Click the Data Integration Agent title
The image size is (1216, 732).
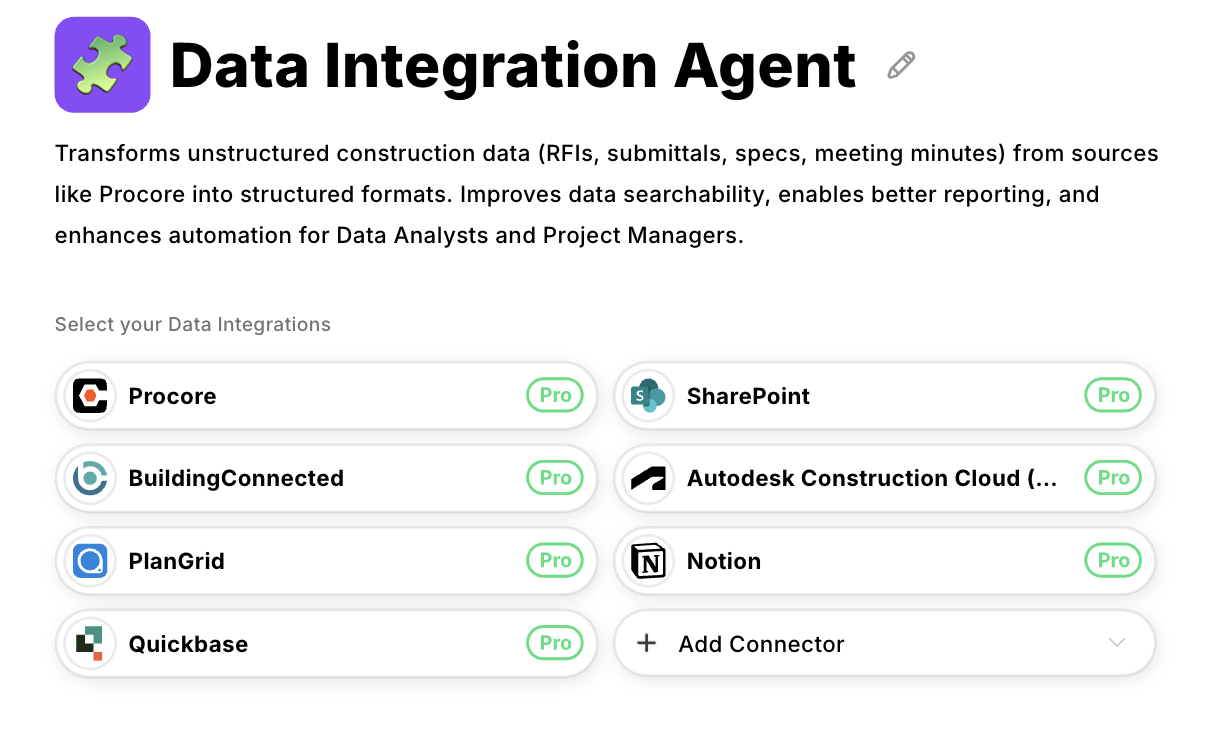[x=513, y=66]
